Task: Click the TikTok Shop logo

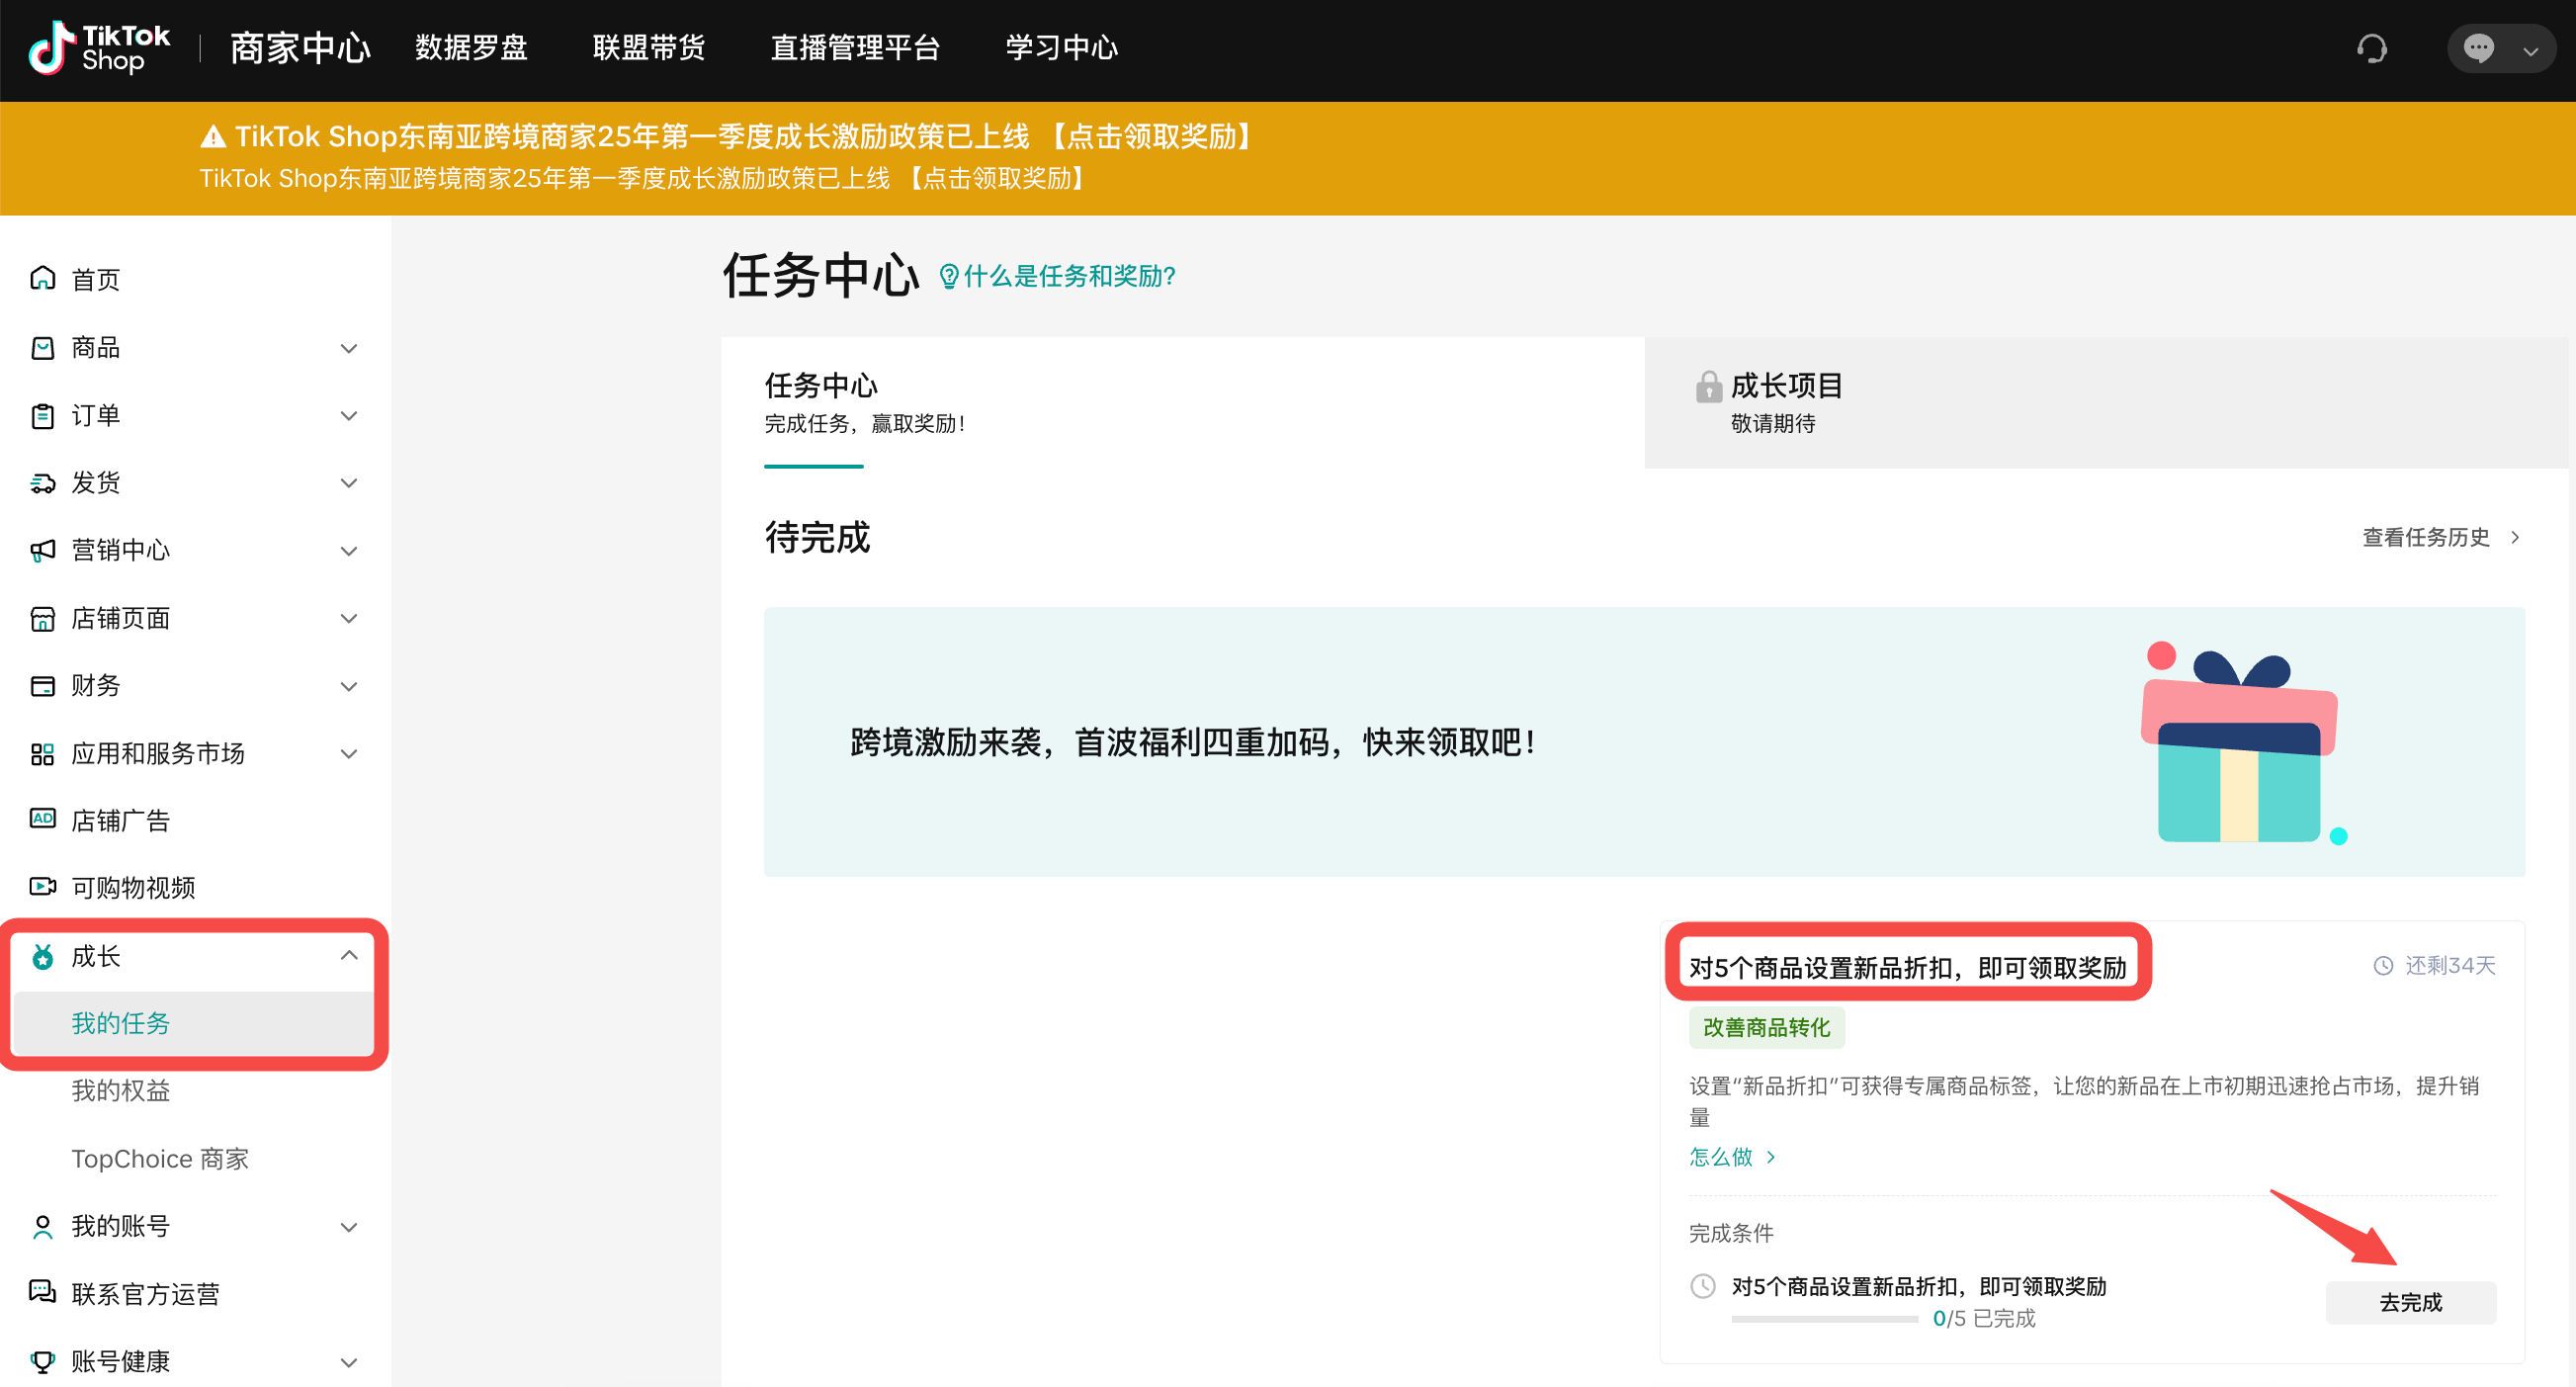Action: pos(100,48)
